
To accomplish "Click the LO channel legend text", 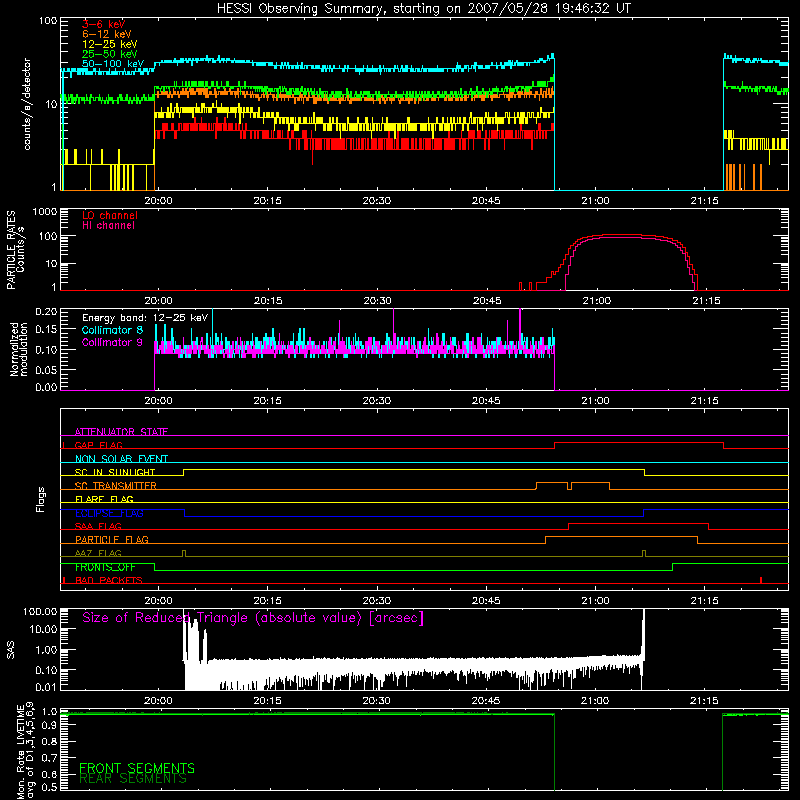I will coord(110,215).
